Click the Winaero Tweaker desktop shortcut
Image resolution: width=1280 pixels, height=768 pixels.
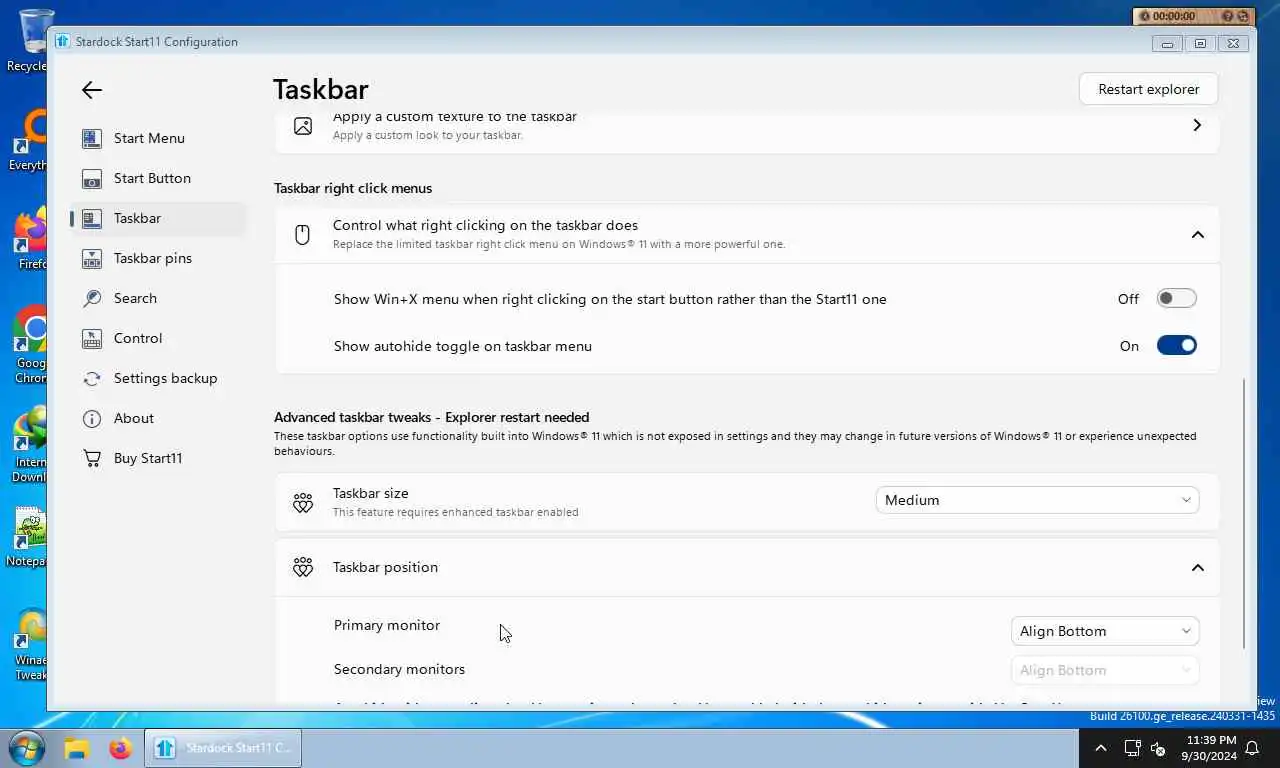[x=29, y=645]
